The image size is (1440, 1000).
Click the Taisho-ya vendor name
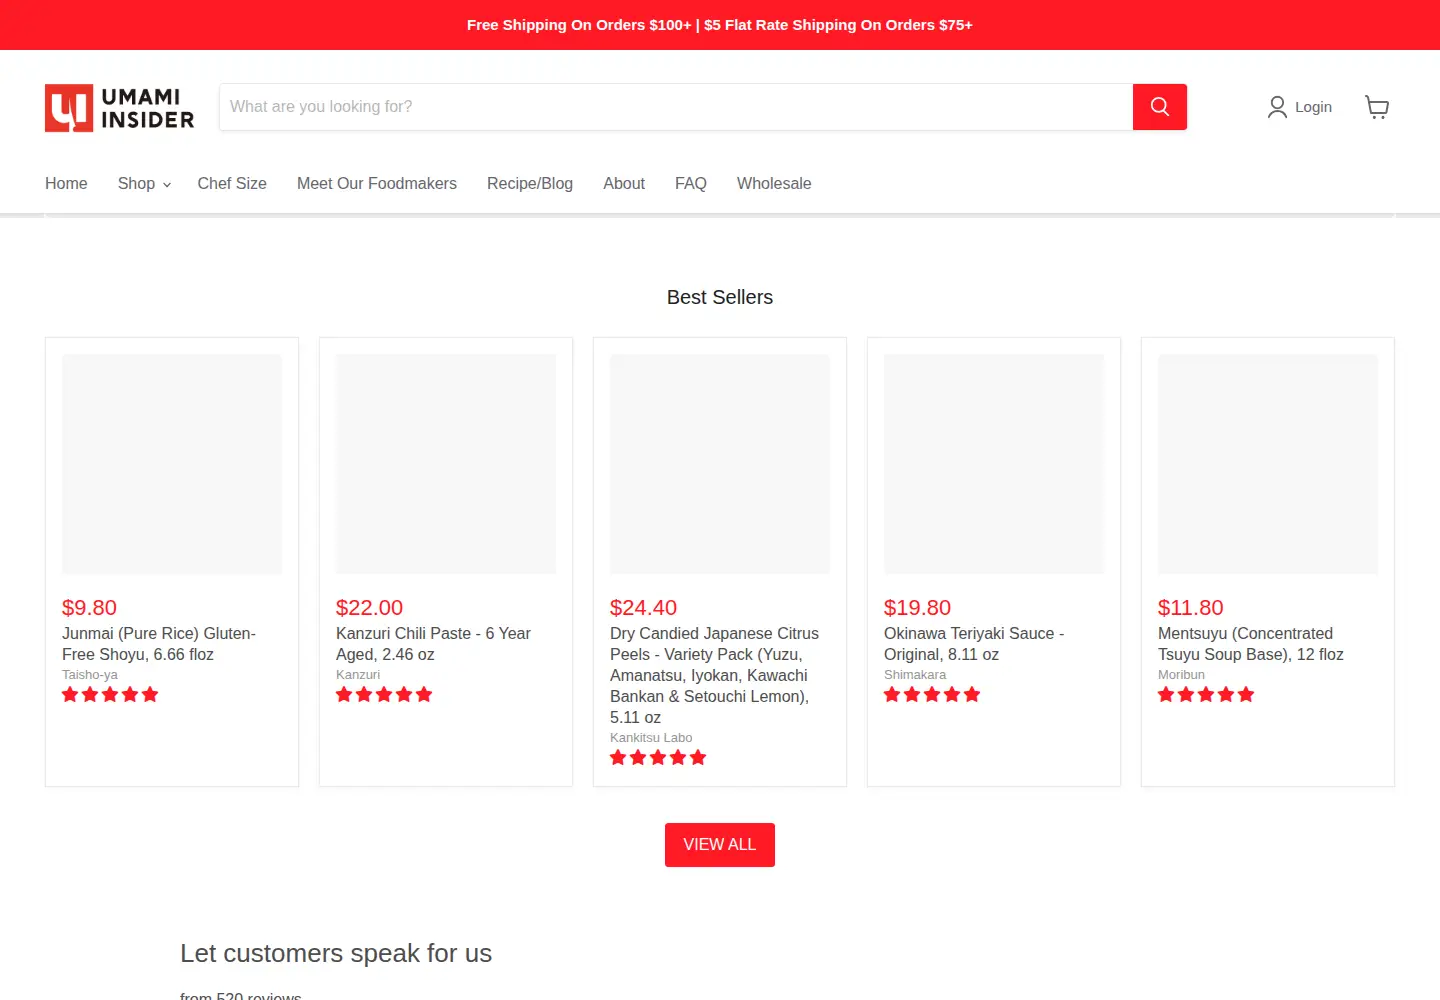tap(90, 675)
